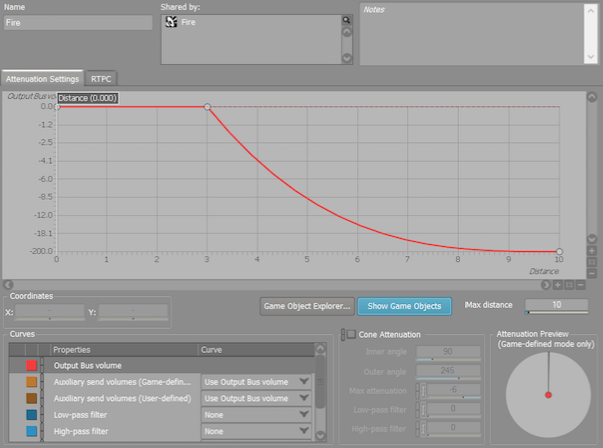Click the Max distance slider
This screenshot has height=448, width=603.
[x=556, y=313]
